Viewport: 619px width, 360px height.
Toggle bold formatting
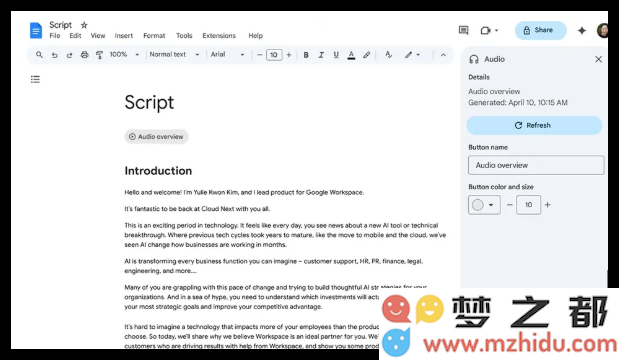(x=306, y=55)
